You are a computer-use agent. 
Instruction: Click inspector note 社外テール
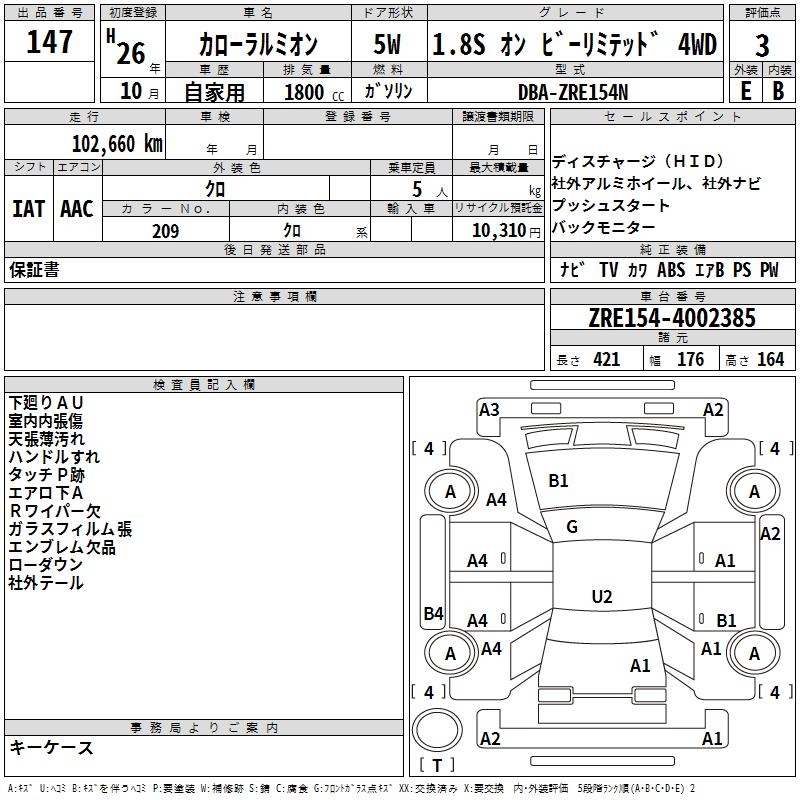(x=46, y=583)
